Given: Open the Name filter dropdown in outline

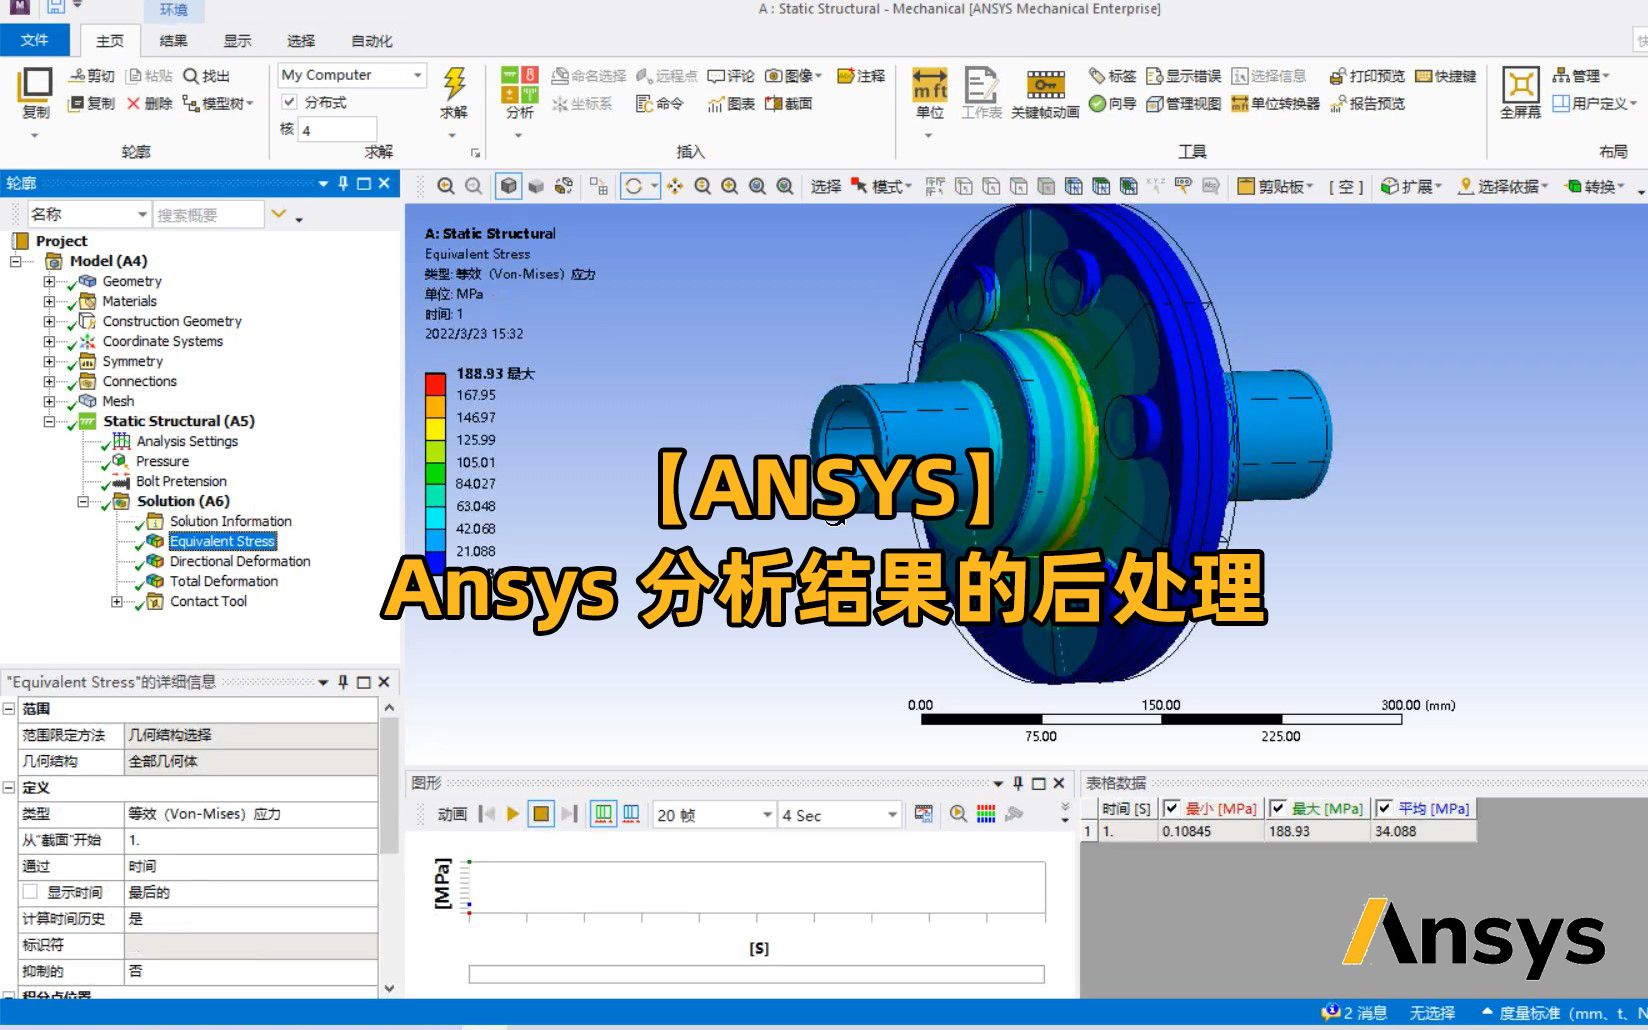Looking at the screenshot, I should [142, 214].
